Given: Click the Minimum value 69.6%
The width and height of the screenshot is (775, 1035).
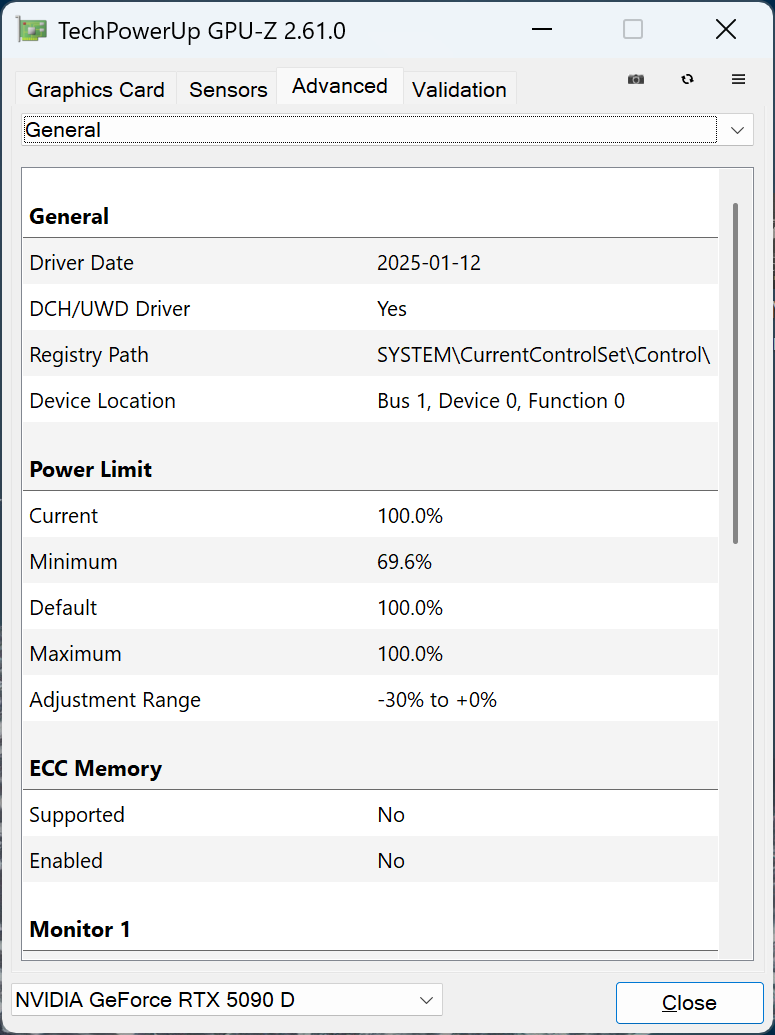Looking at the screenshot, I should tap(404, 562).
